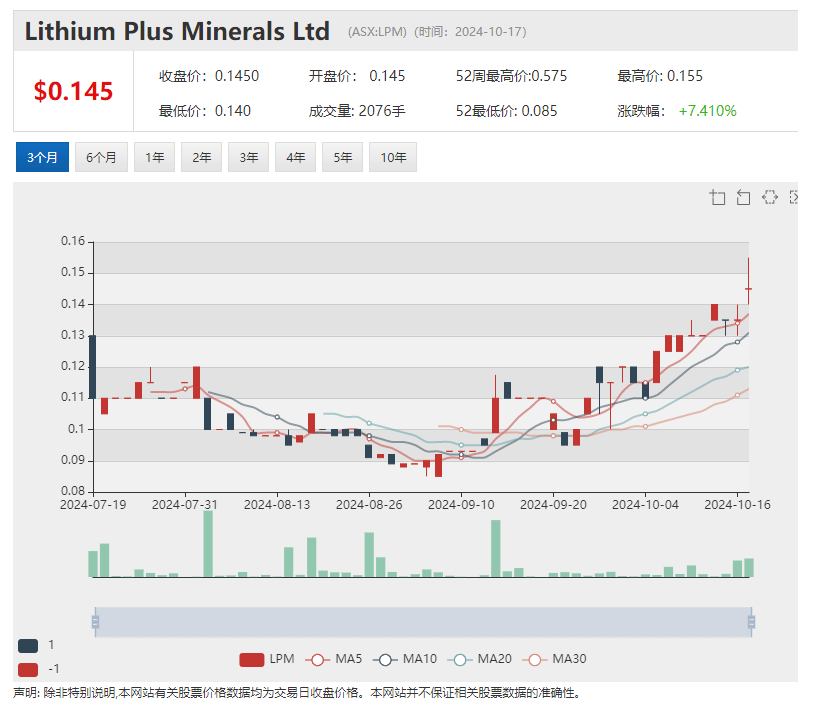Click the 2024-09-20 axis date
The image size is (818, 720).
[553, 505]
